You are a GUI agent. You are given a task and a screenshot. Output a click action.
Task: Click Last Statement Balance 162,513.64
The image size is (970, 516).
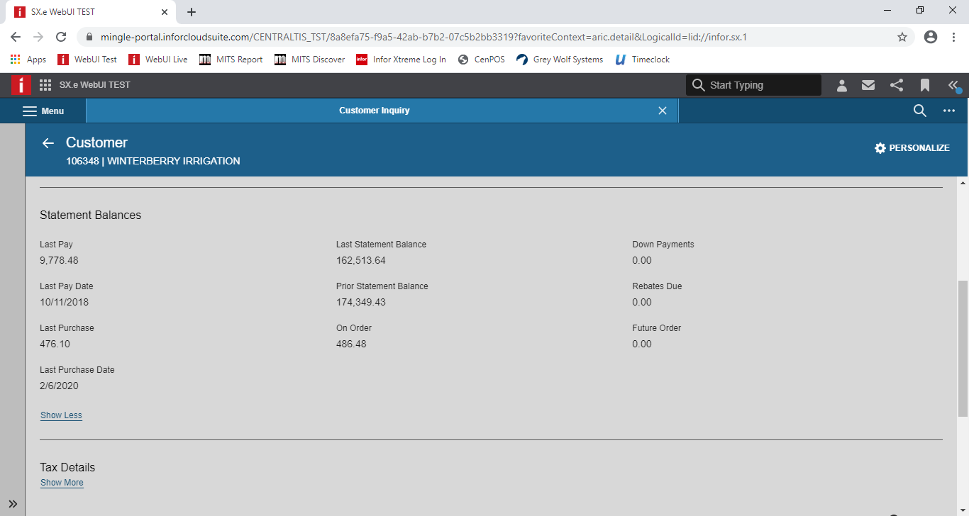(x=361, y=260)
